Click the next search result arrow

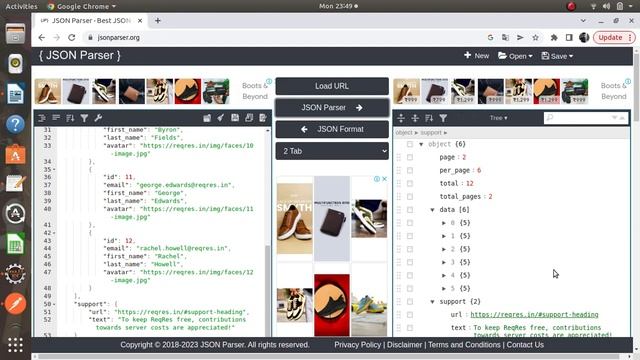pos(614,118)
